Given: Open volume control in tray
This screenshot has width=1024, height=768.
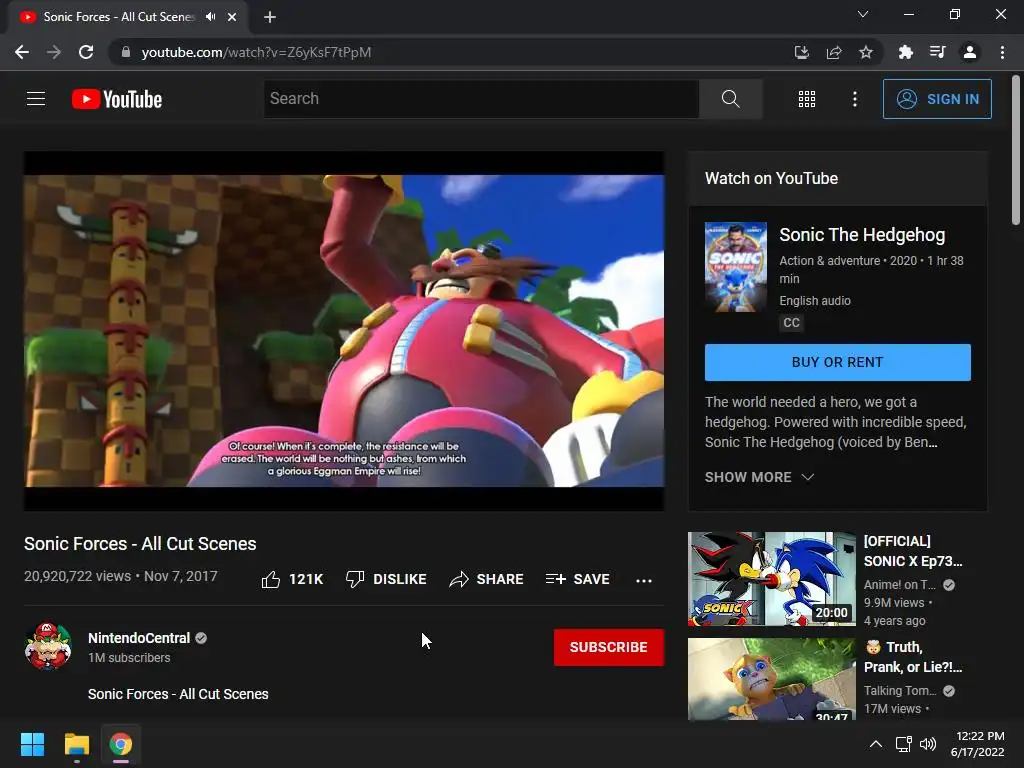Looking at the screenshot, I should coord(927,744).
